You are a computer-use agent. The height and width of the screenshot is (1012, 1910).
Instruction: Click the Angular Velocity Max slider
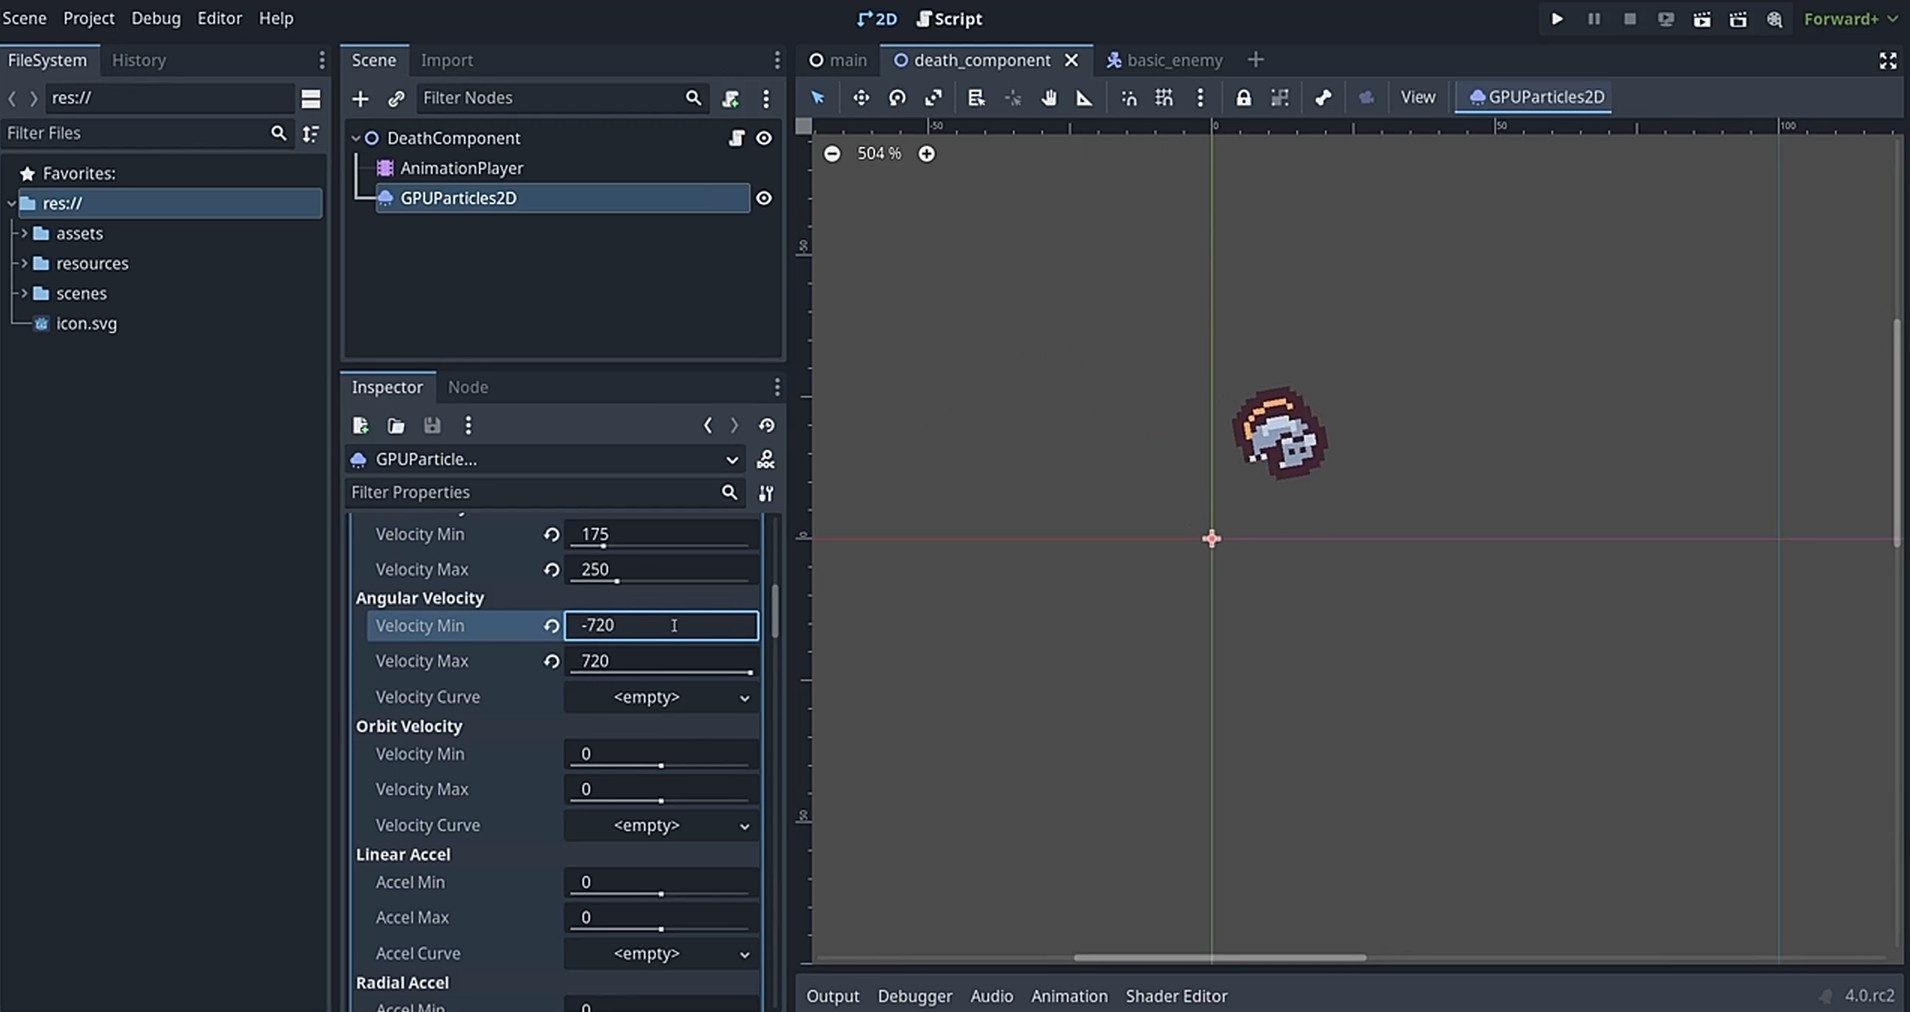pyautogui.click(x=661, y=673)
